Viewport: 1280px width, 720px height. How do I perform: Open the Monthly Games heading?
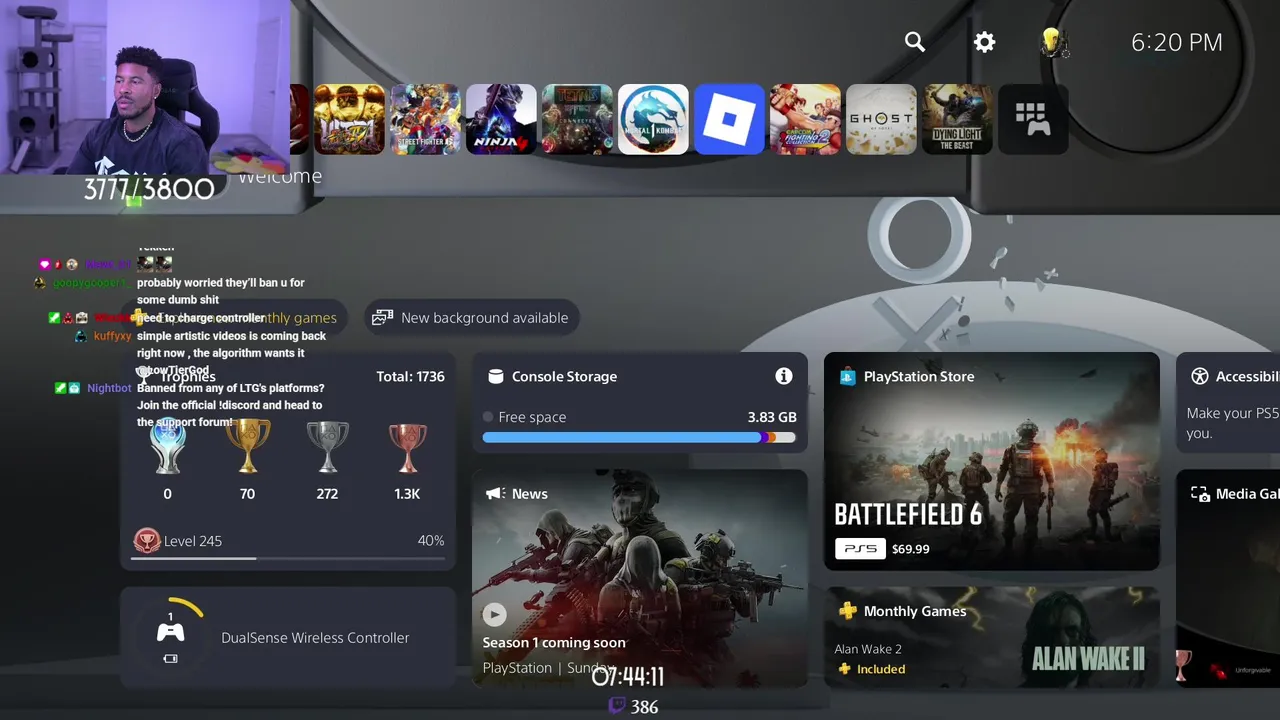915,611
